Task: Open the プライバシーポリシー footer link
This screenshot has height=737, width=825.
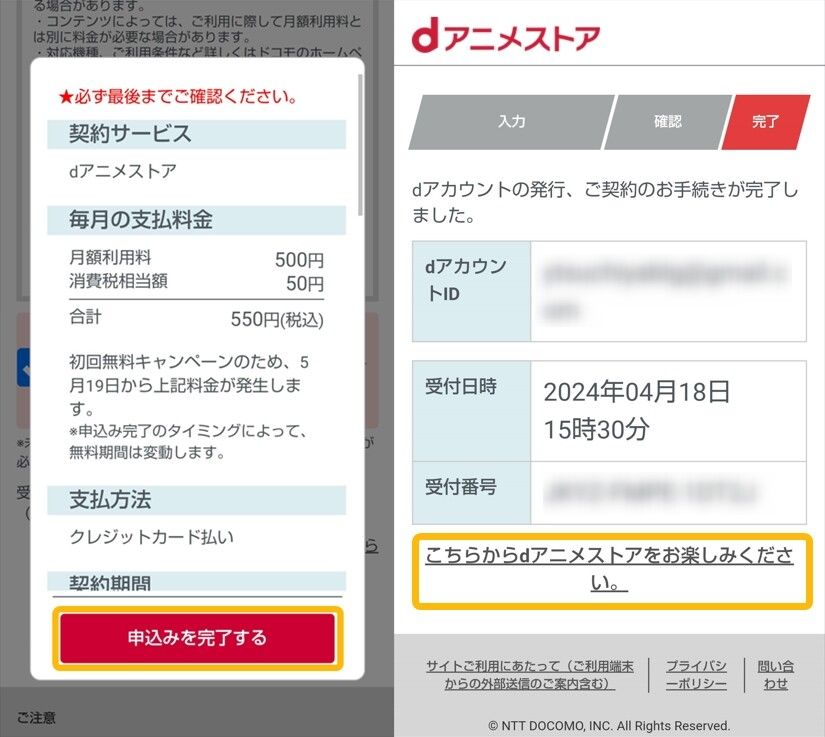Action: (696, 675)
